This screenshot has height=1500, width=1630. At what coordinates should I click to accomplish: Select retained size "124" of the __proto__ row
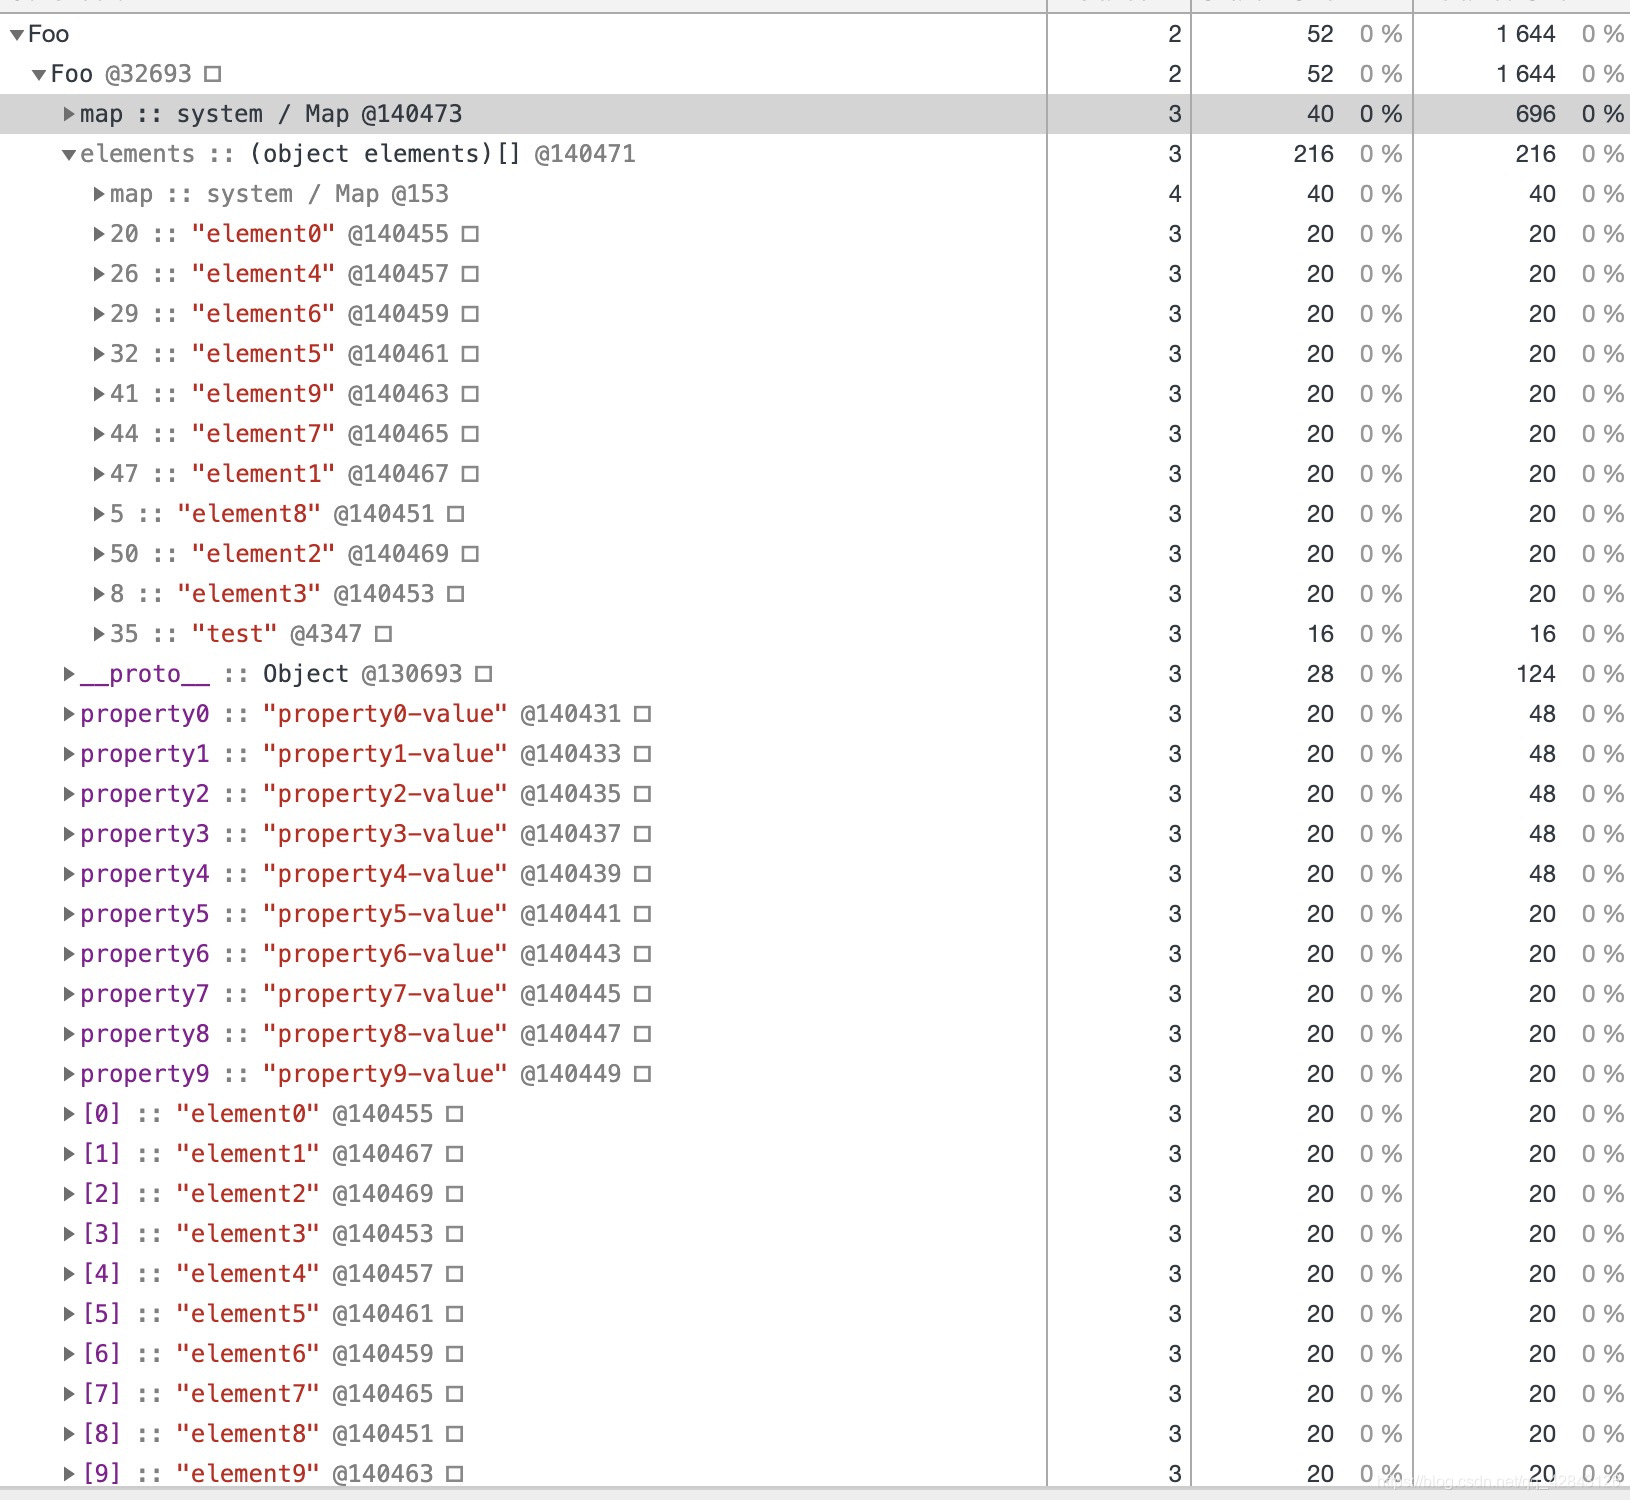tap(1536, 674)
